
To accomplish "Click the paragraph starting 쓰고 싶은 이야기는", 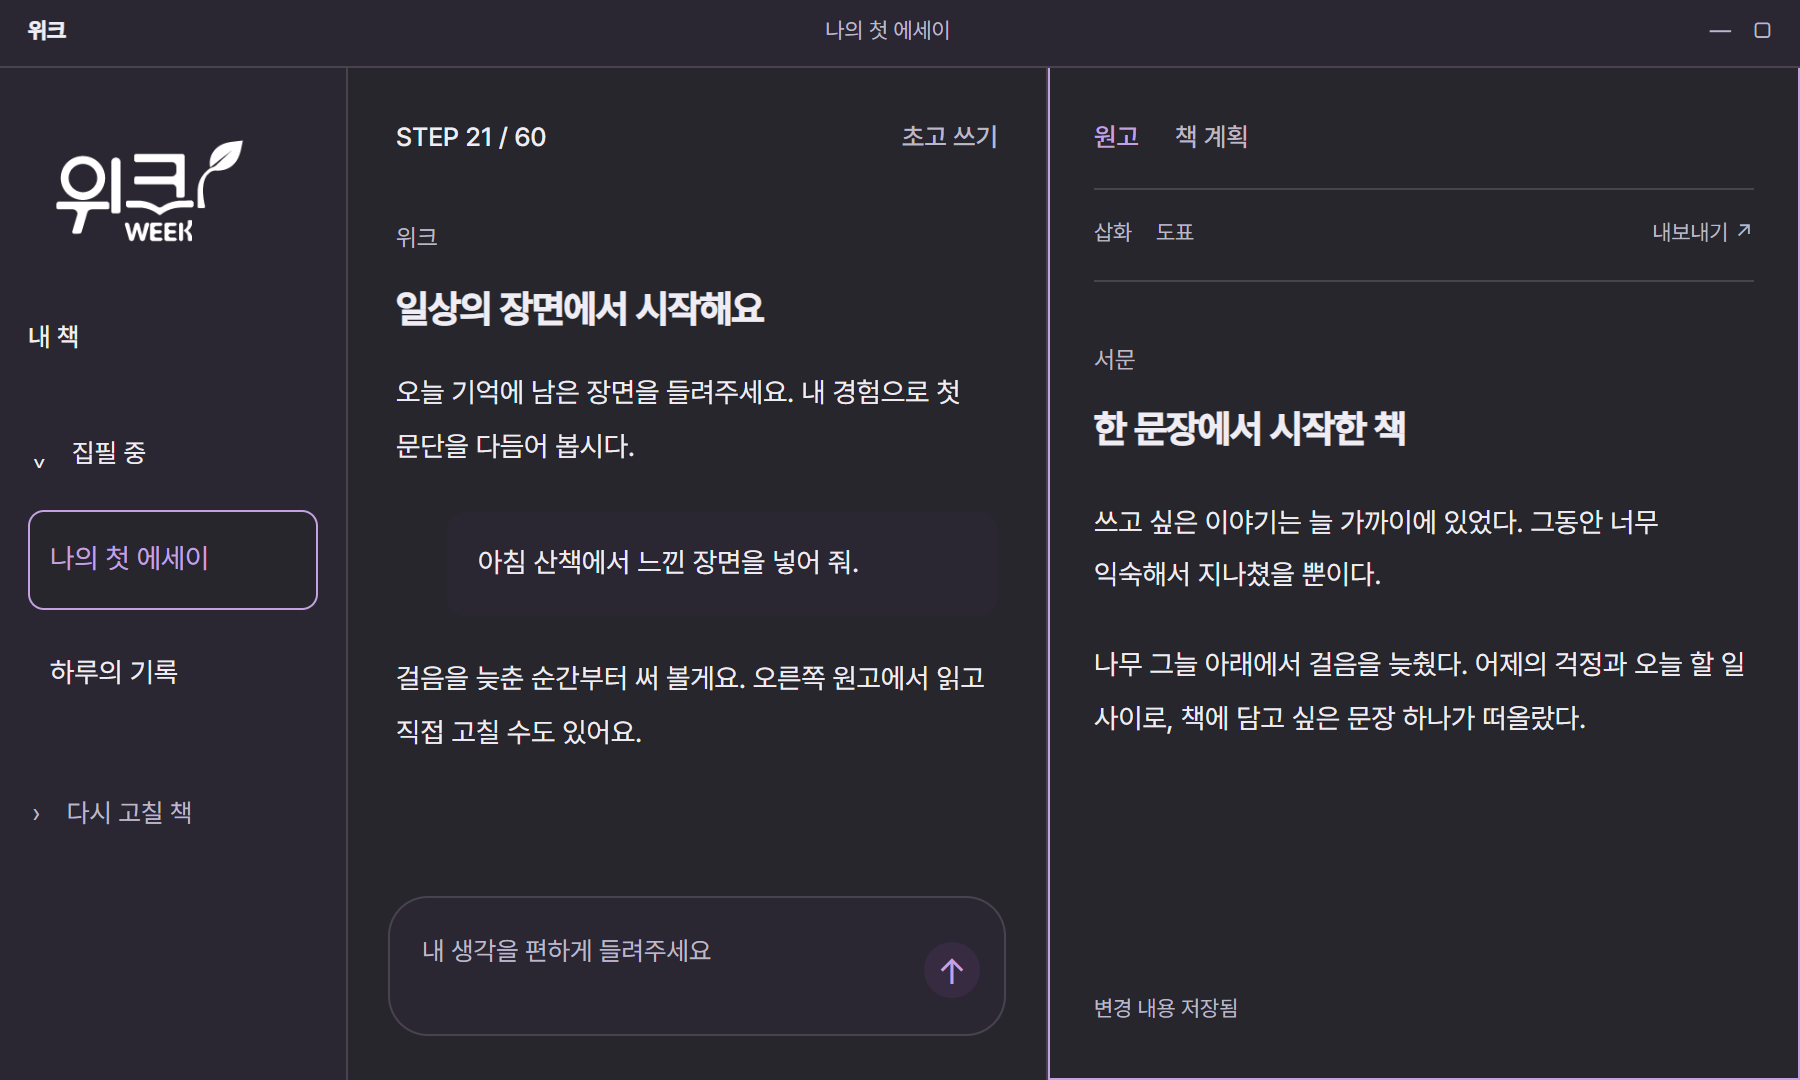I will (1376, 548).
